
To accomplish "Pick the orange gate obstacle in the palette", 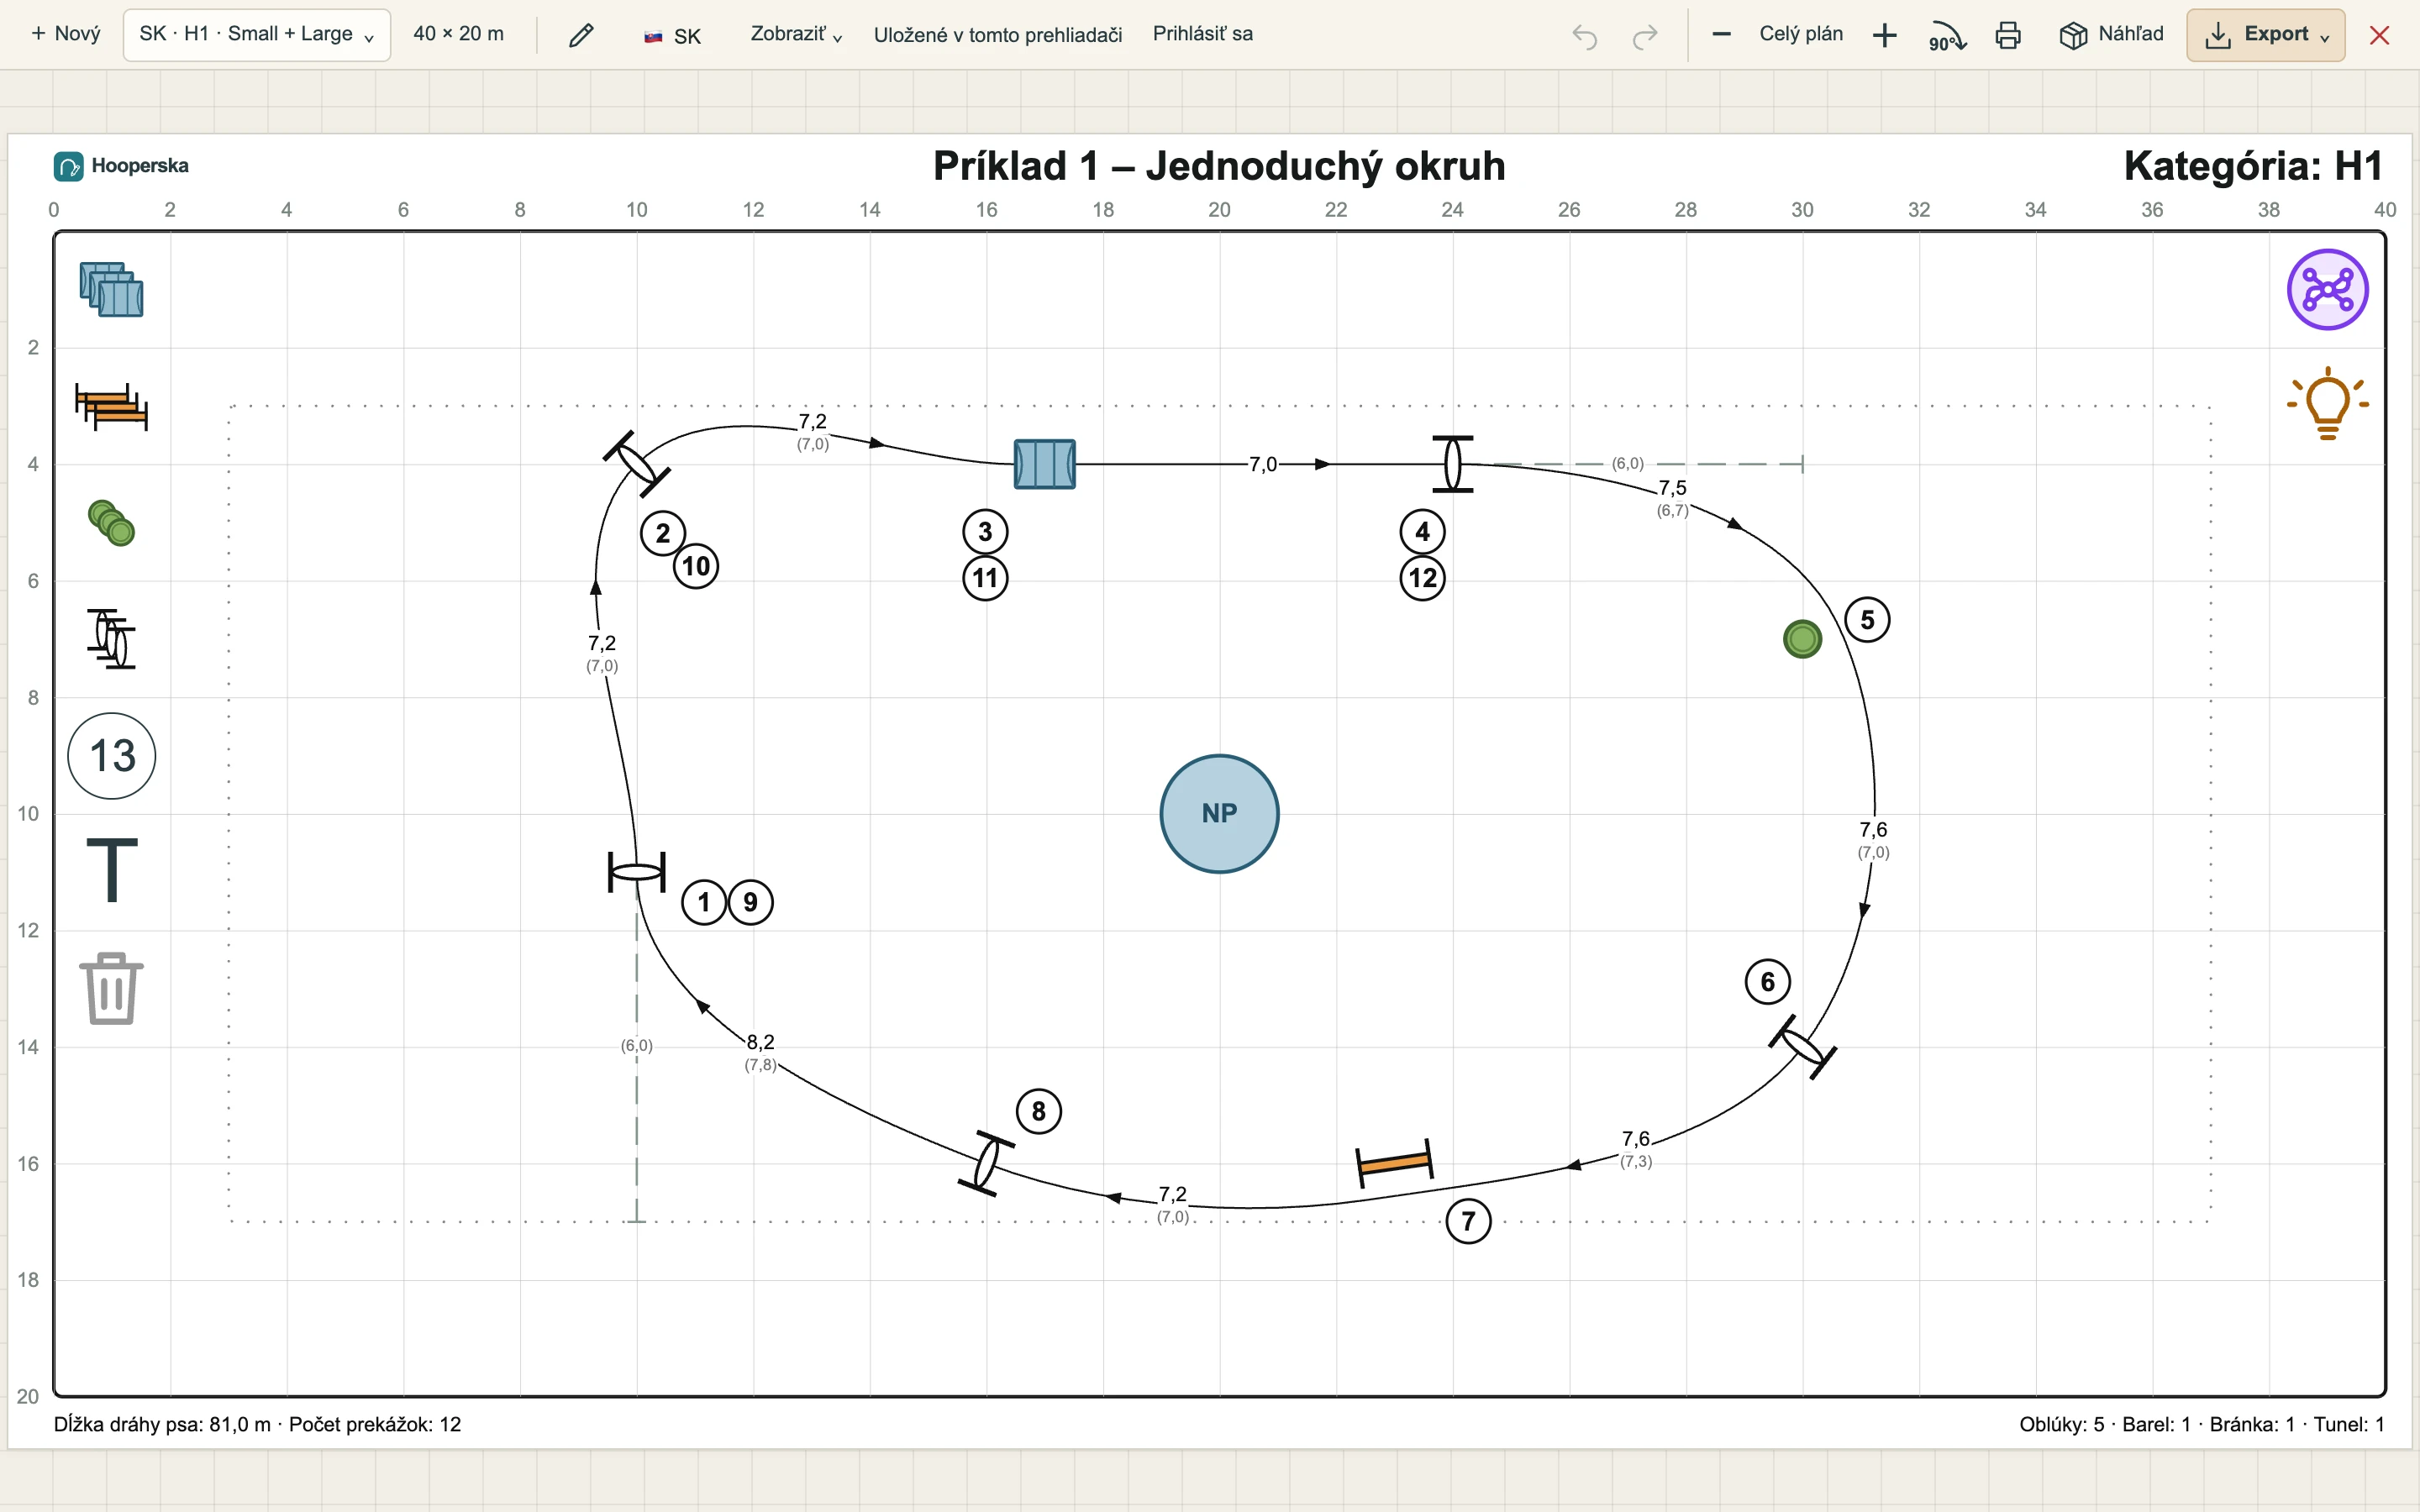I will 111,407.
